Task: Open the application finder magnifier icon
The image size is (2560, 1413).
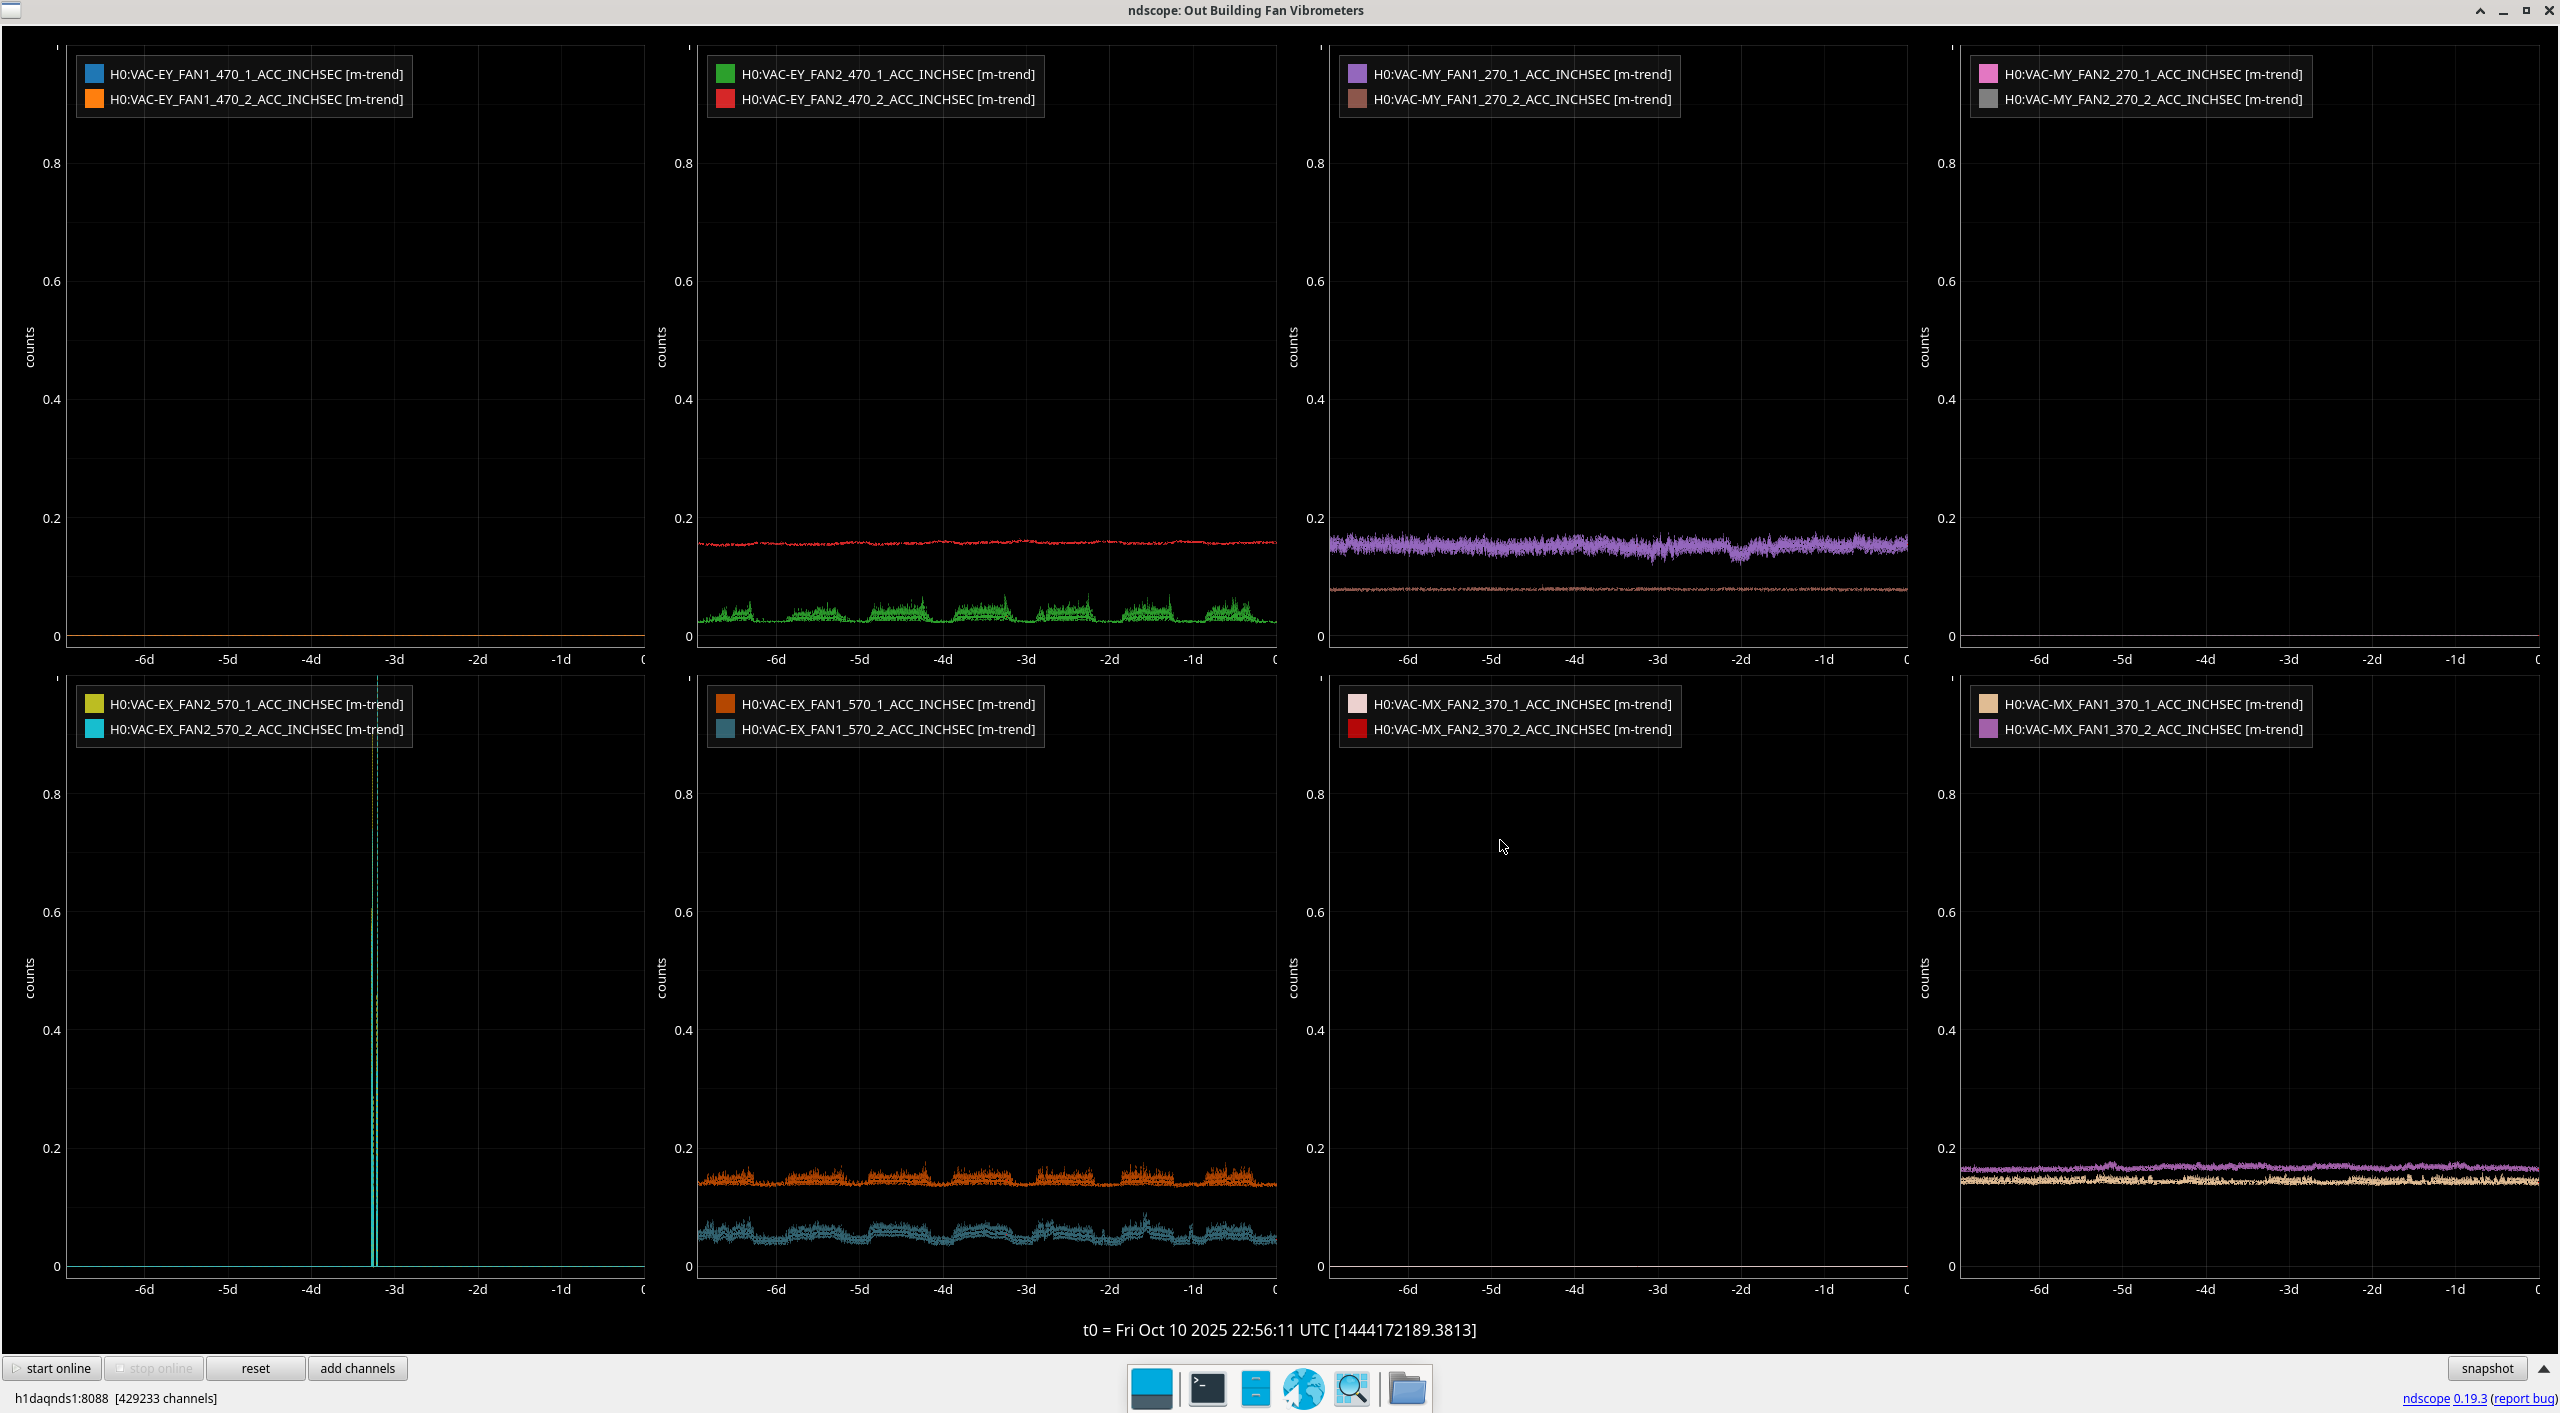Action: click(1351, 1388)
